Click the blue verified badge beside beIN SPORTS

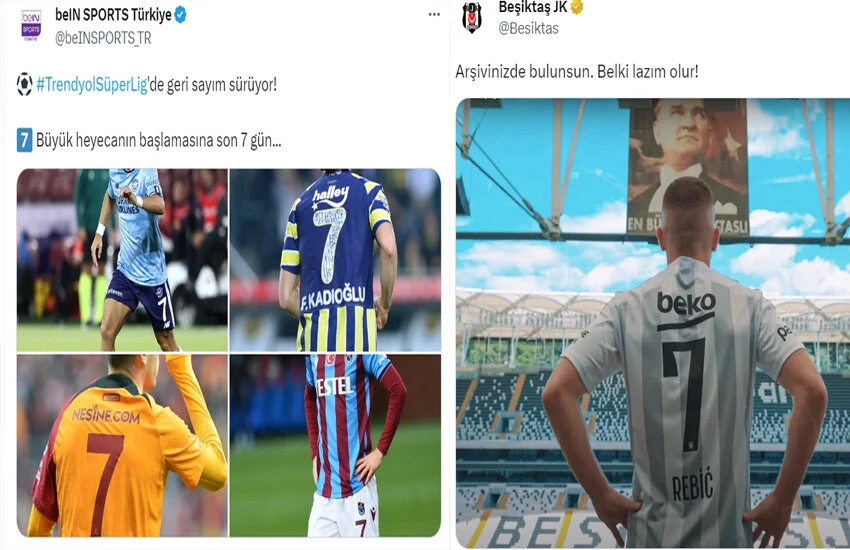tap(181, 15)
